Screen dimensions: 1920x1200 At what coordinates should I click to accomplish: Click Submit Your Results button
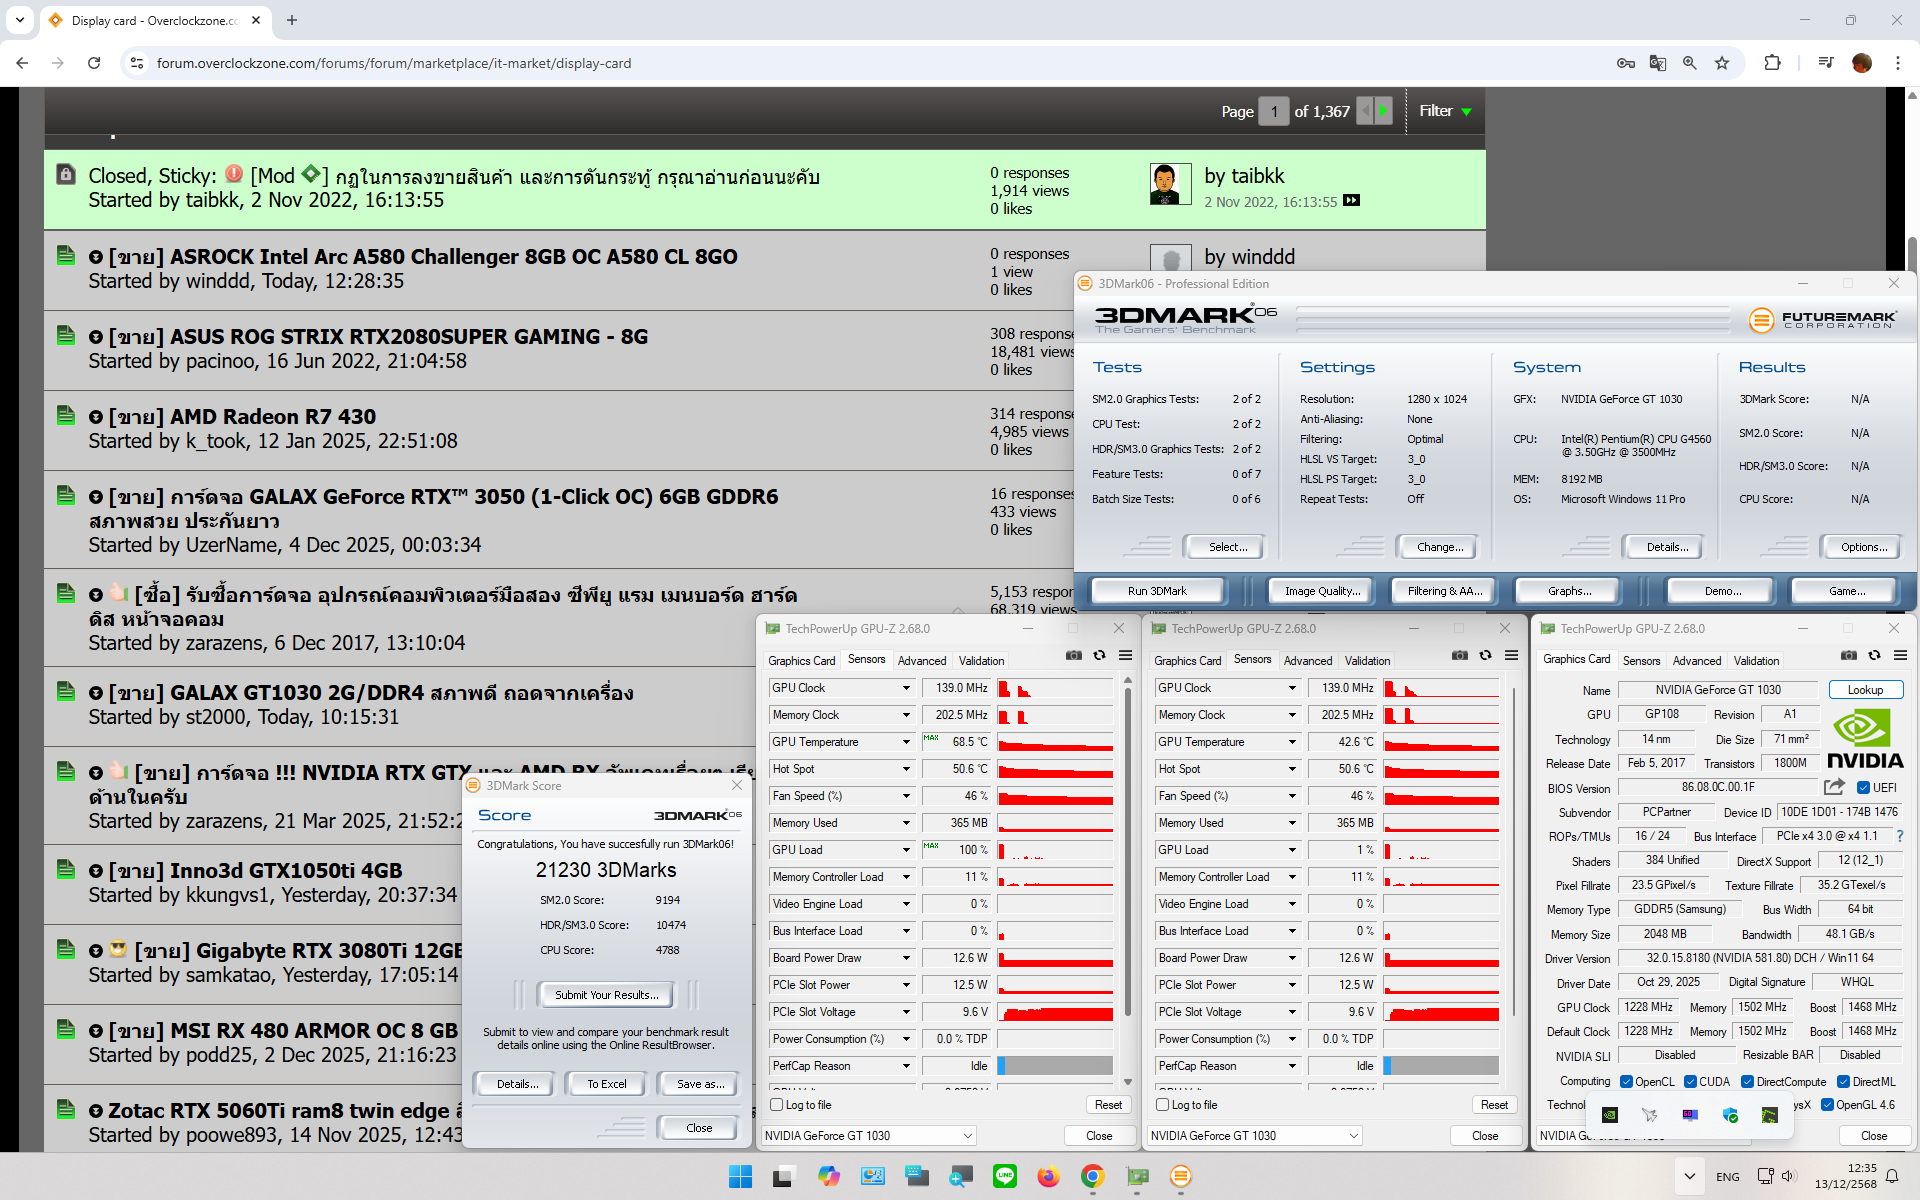tap(606, 995)
